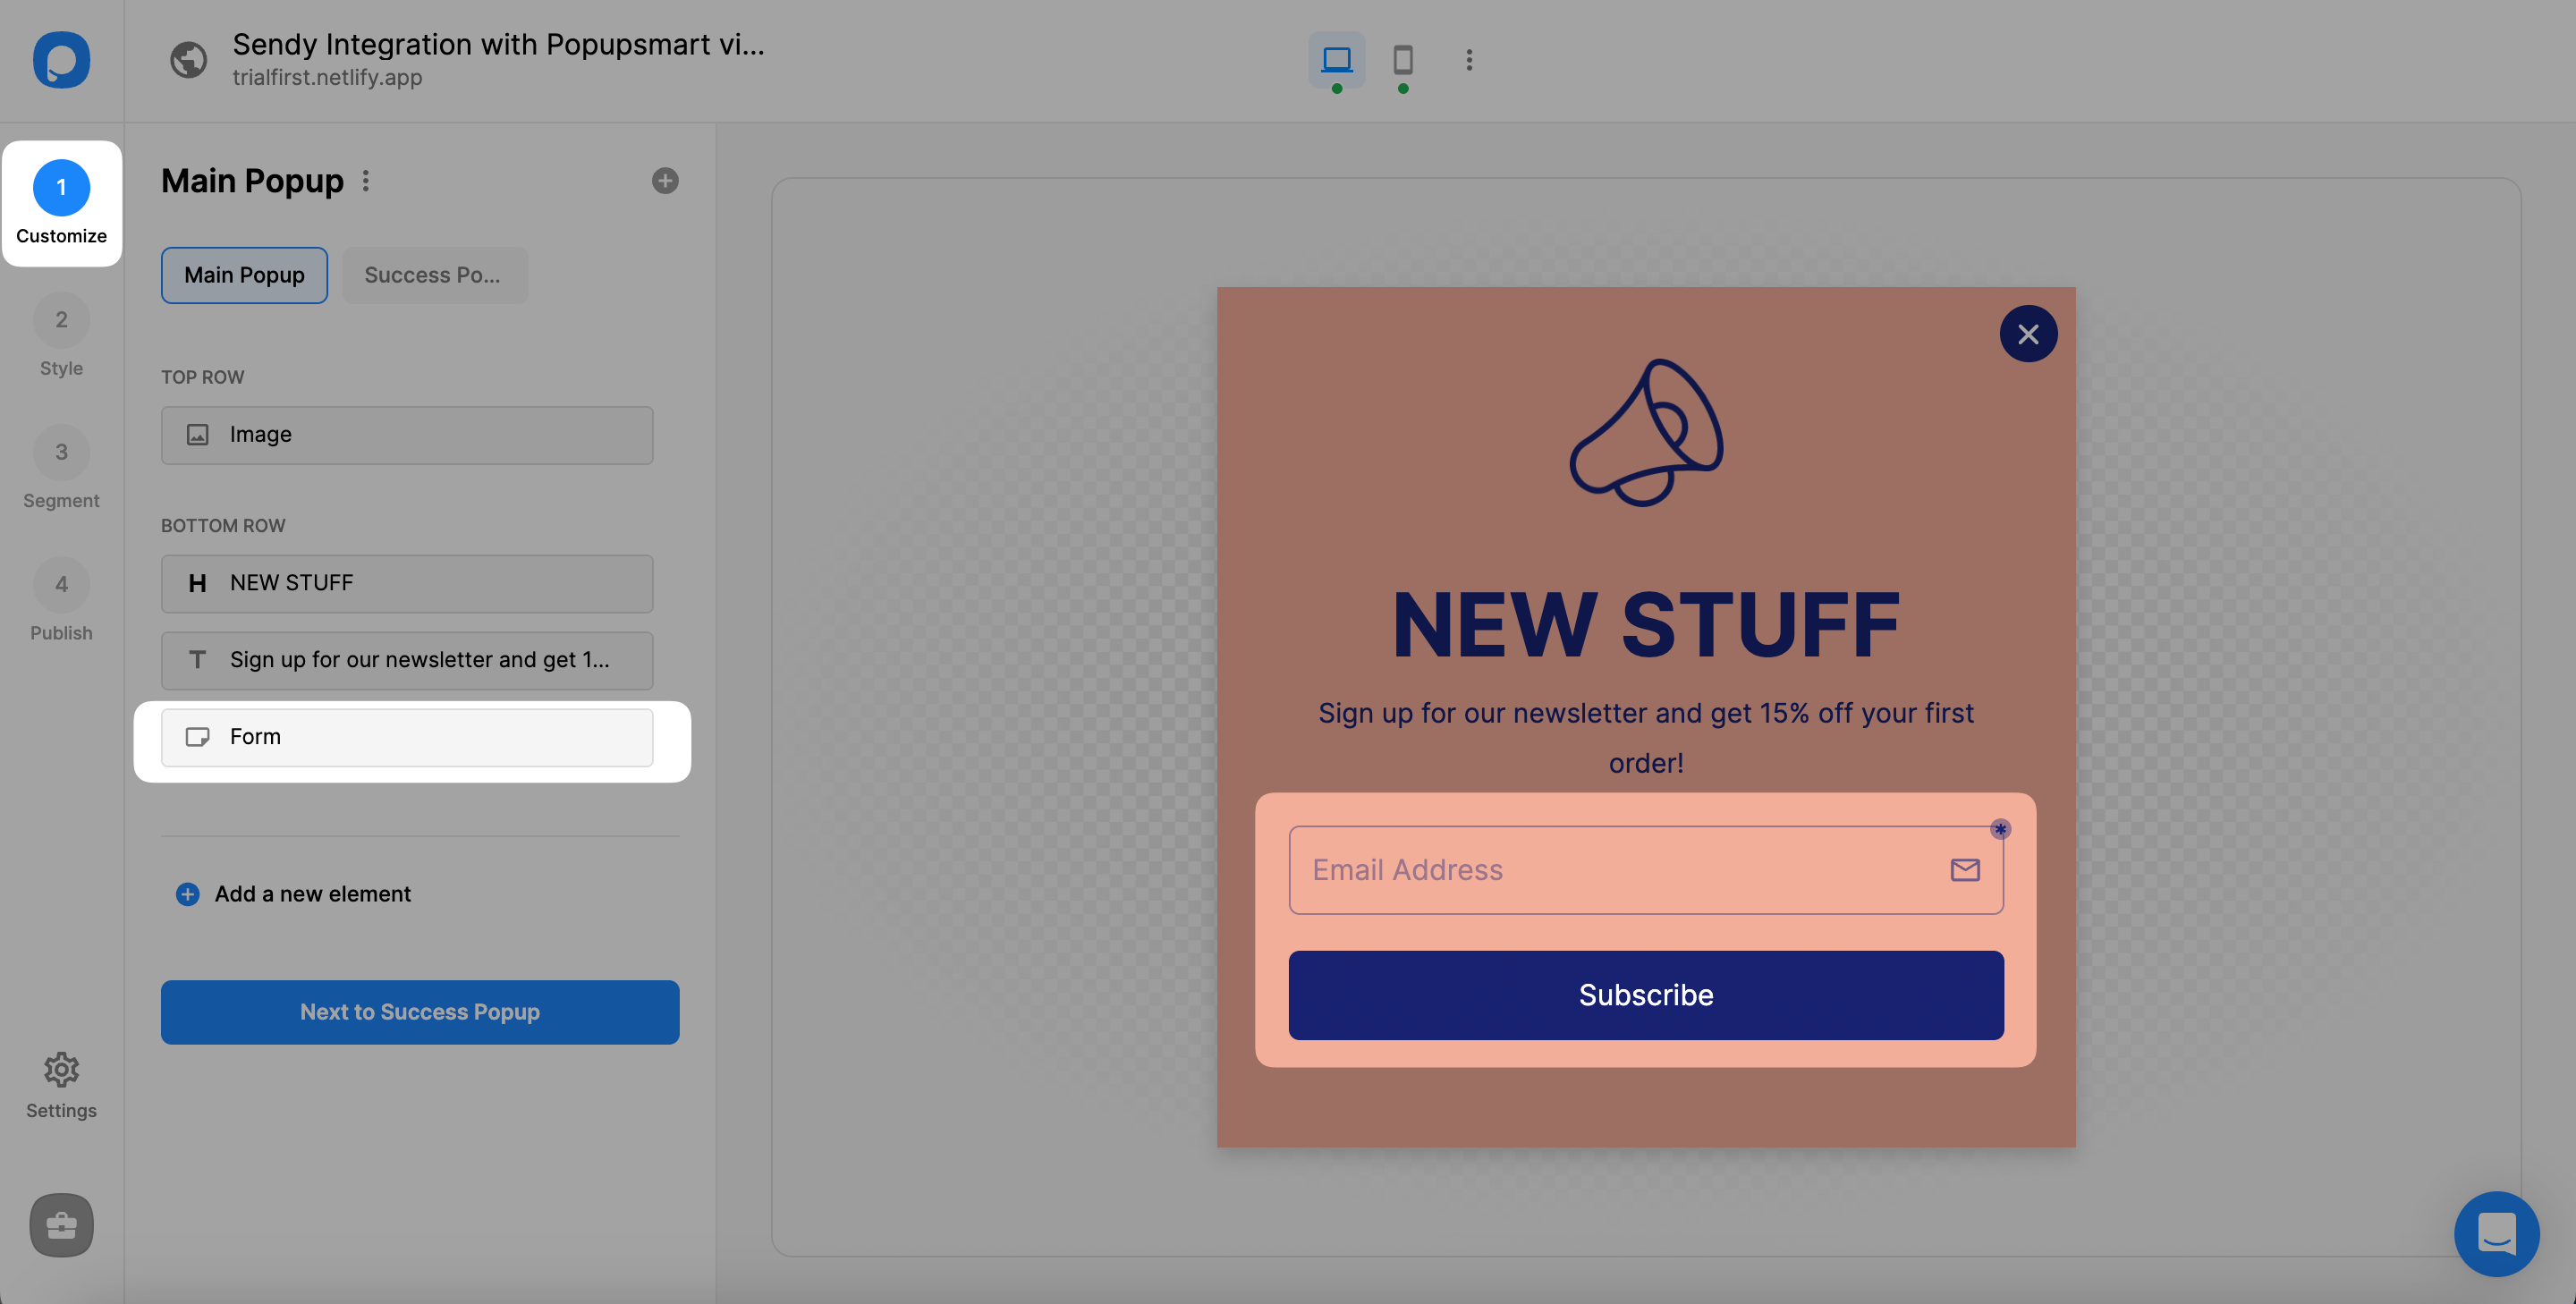Select the Image element row
2576x1304 pixels.
[407, 435]
